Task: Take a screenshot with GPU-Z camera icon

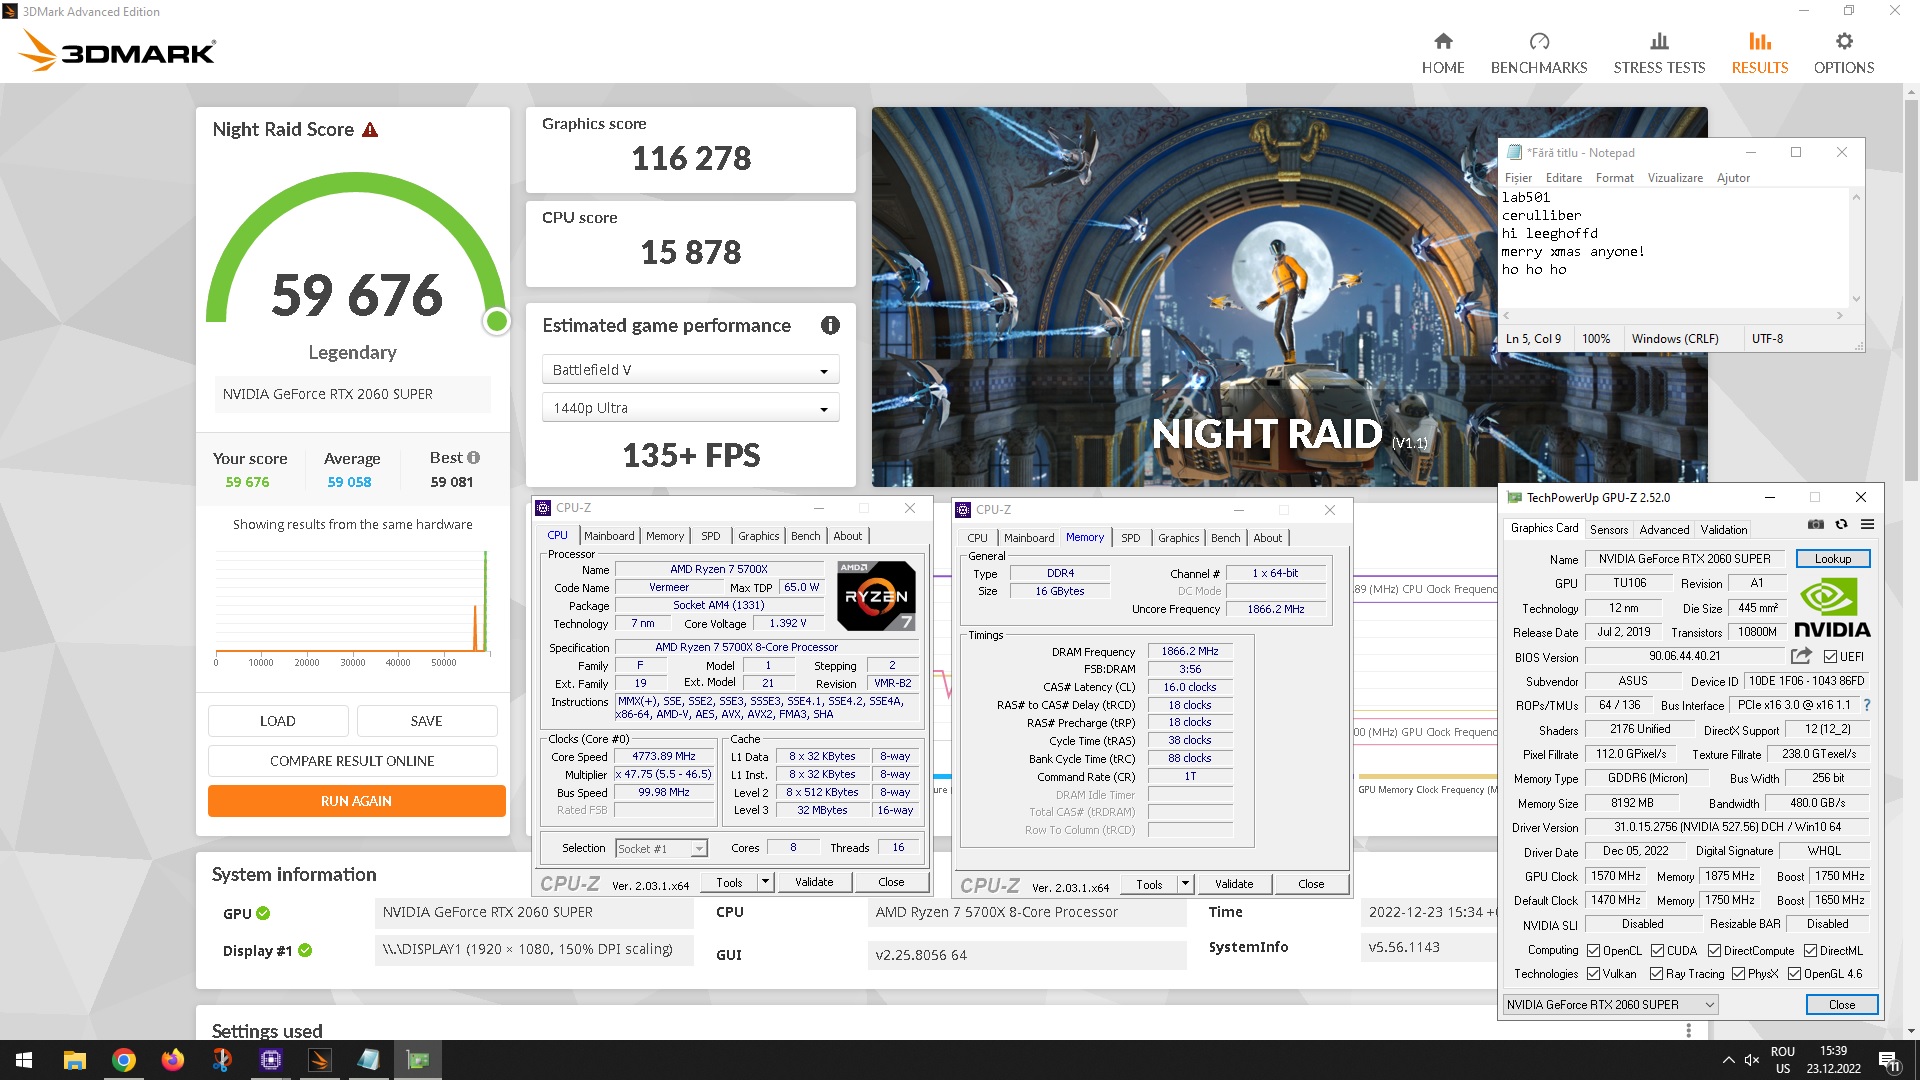Action: tap(1816, 525)
